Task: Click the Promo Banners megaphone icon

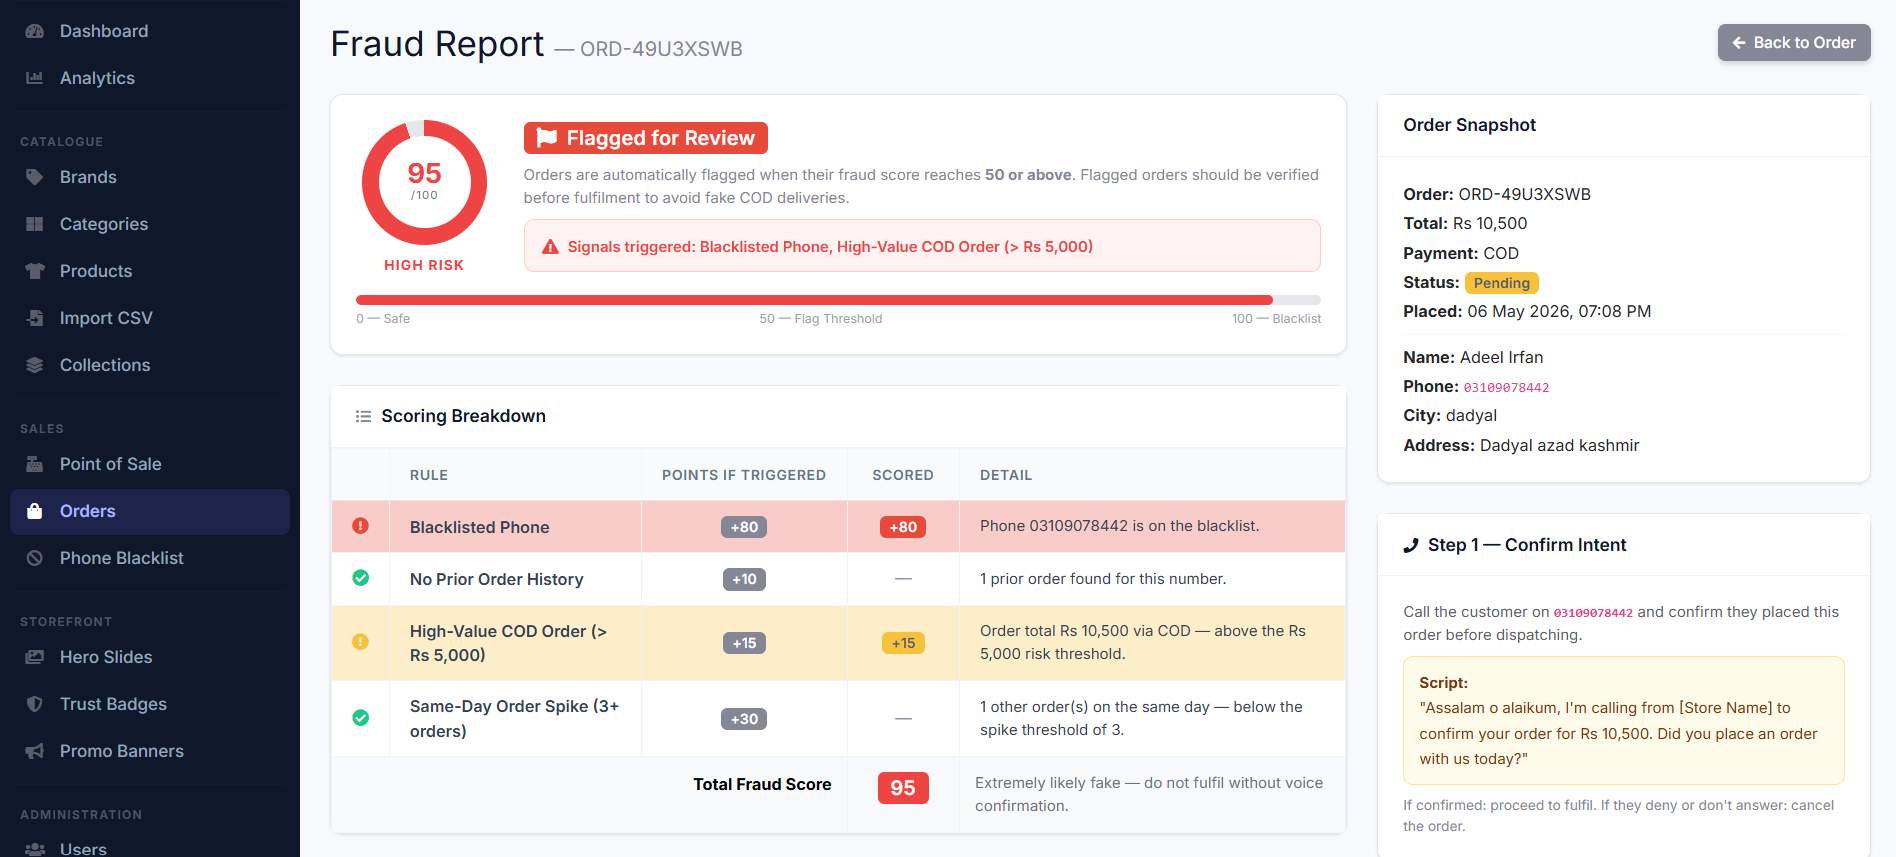Action: pyautogui.click(x=34, y=751)
